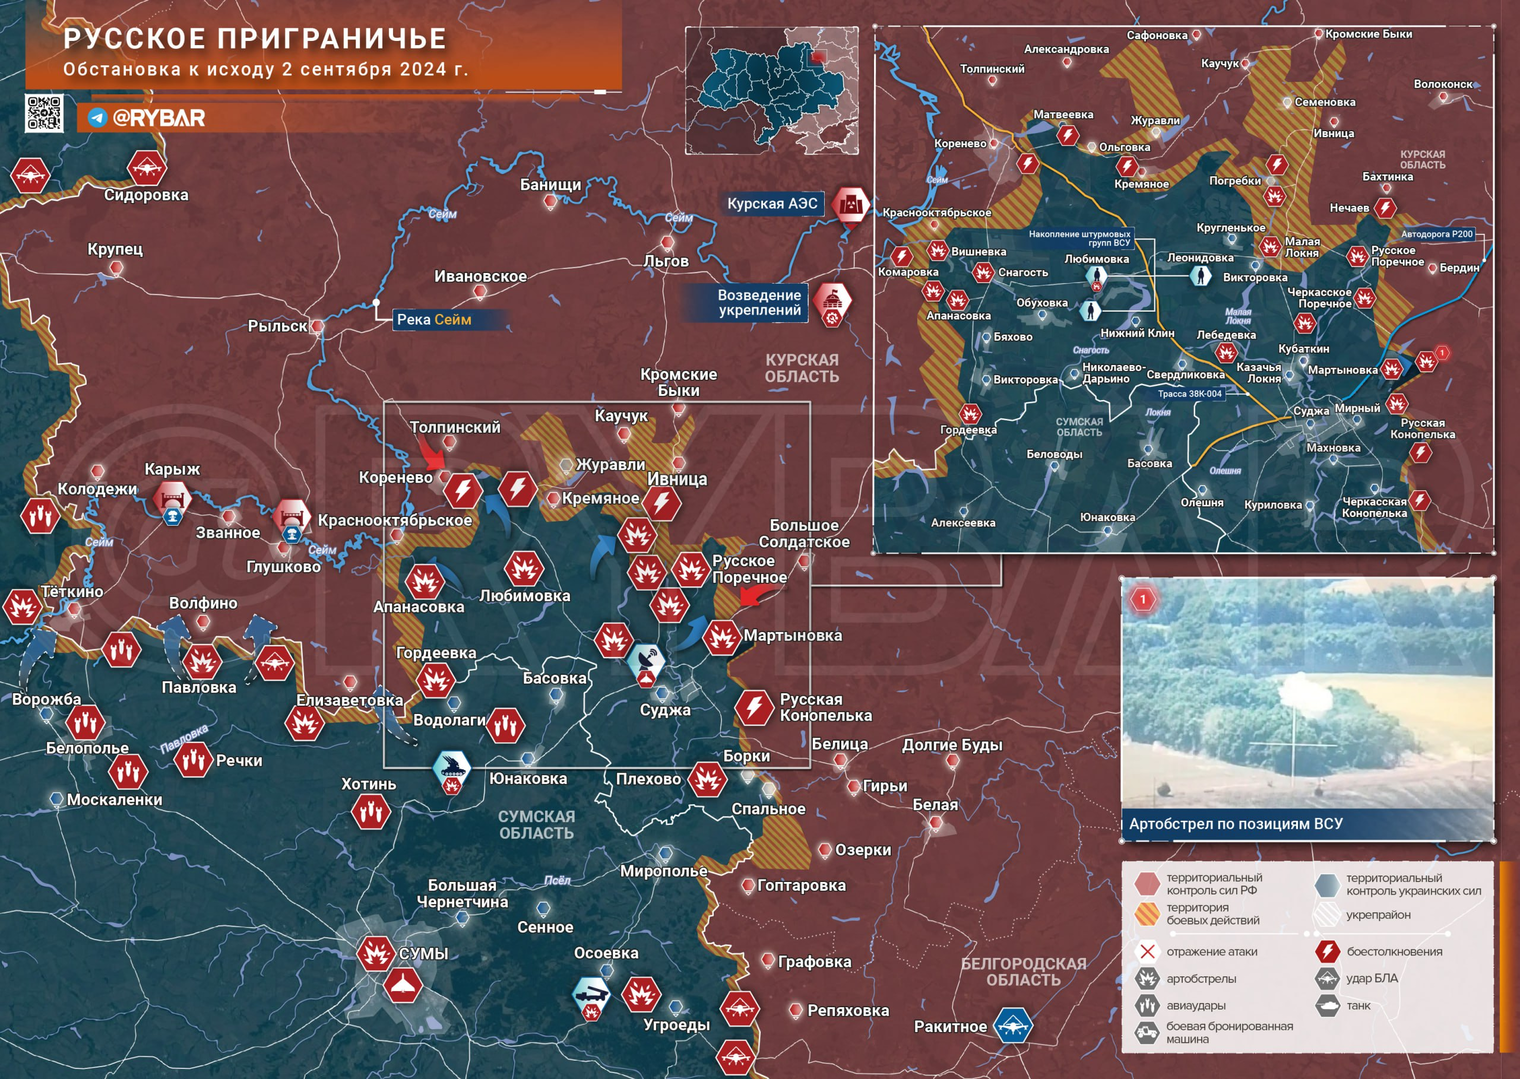
Task: Click the Автодорога Р200 road label
Action: [1437, 234]
